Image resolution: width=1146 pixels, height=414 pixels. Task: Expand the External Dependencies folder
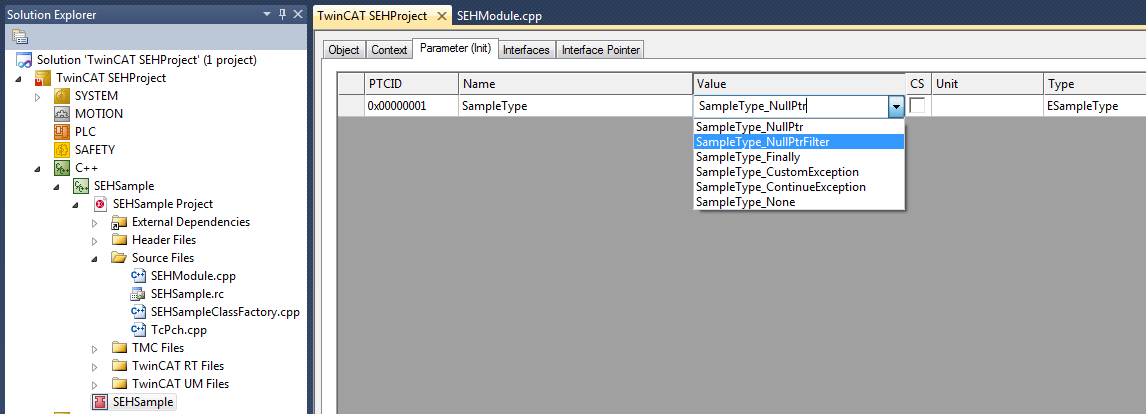click(x=94, y=222)
